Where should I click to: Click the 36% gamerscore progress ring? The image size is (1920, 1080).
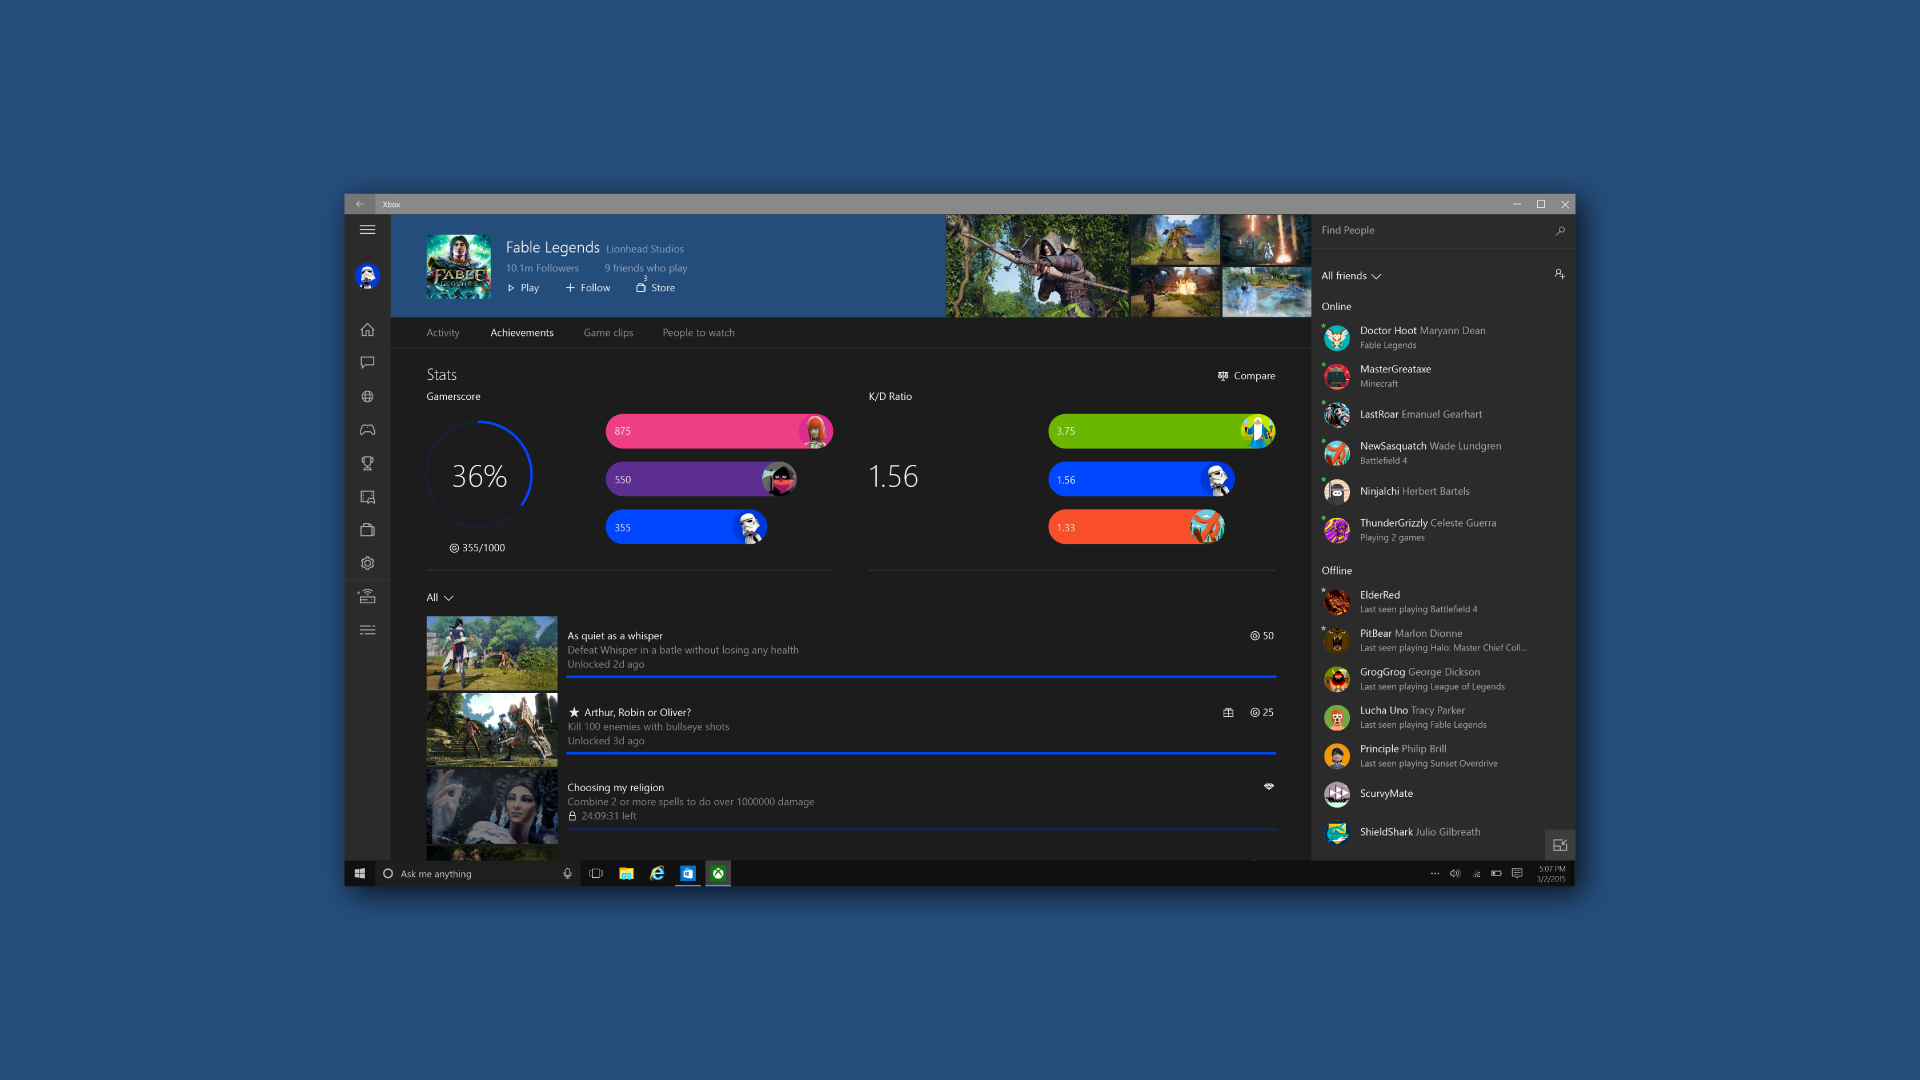(x=479, y=475)
